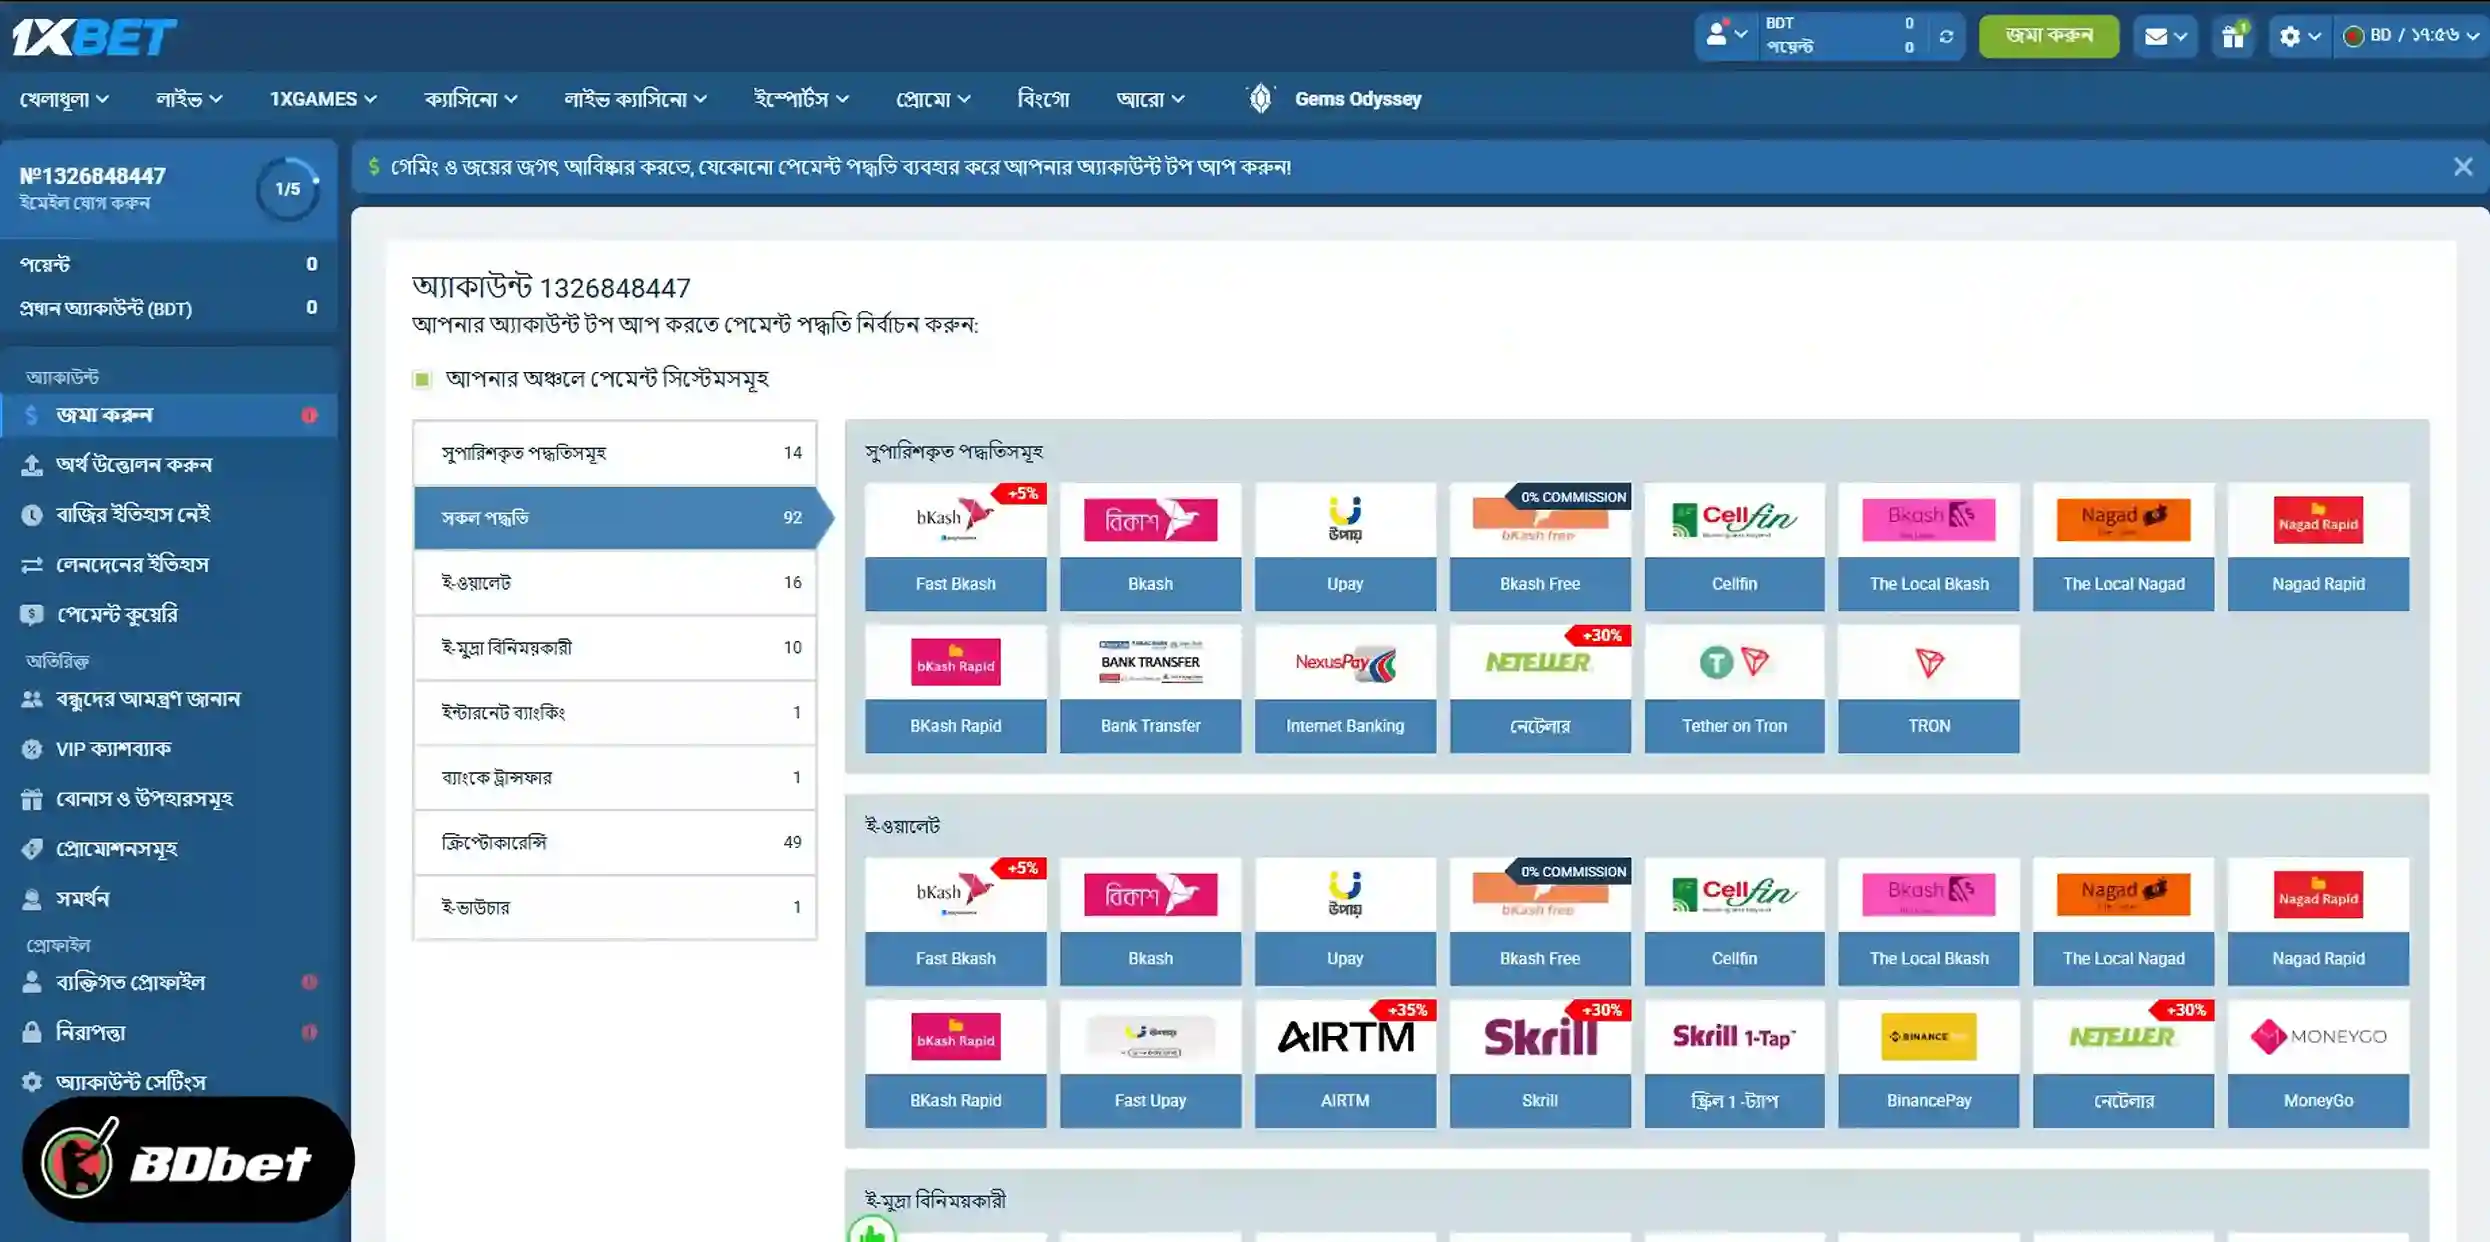Select the ক্রিপ্টোকারেন্সি category with 49 methods
This screenshot has height=1242, width=2490.
pyautogui.click(x=615, y=842)
